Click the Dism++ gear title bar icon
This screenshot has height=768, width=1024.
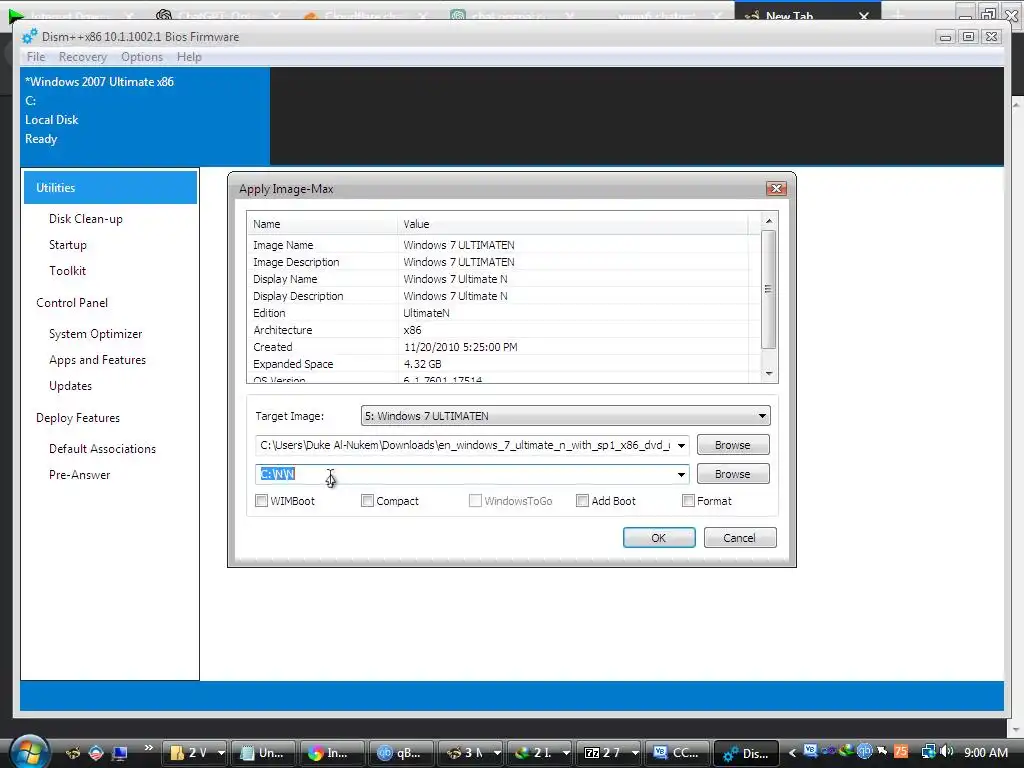(x=29, y=37)
